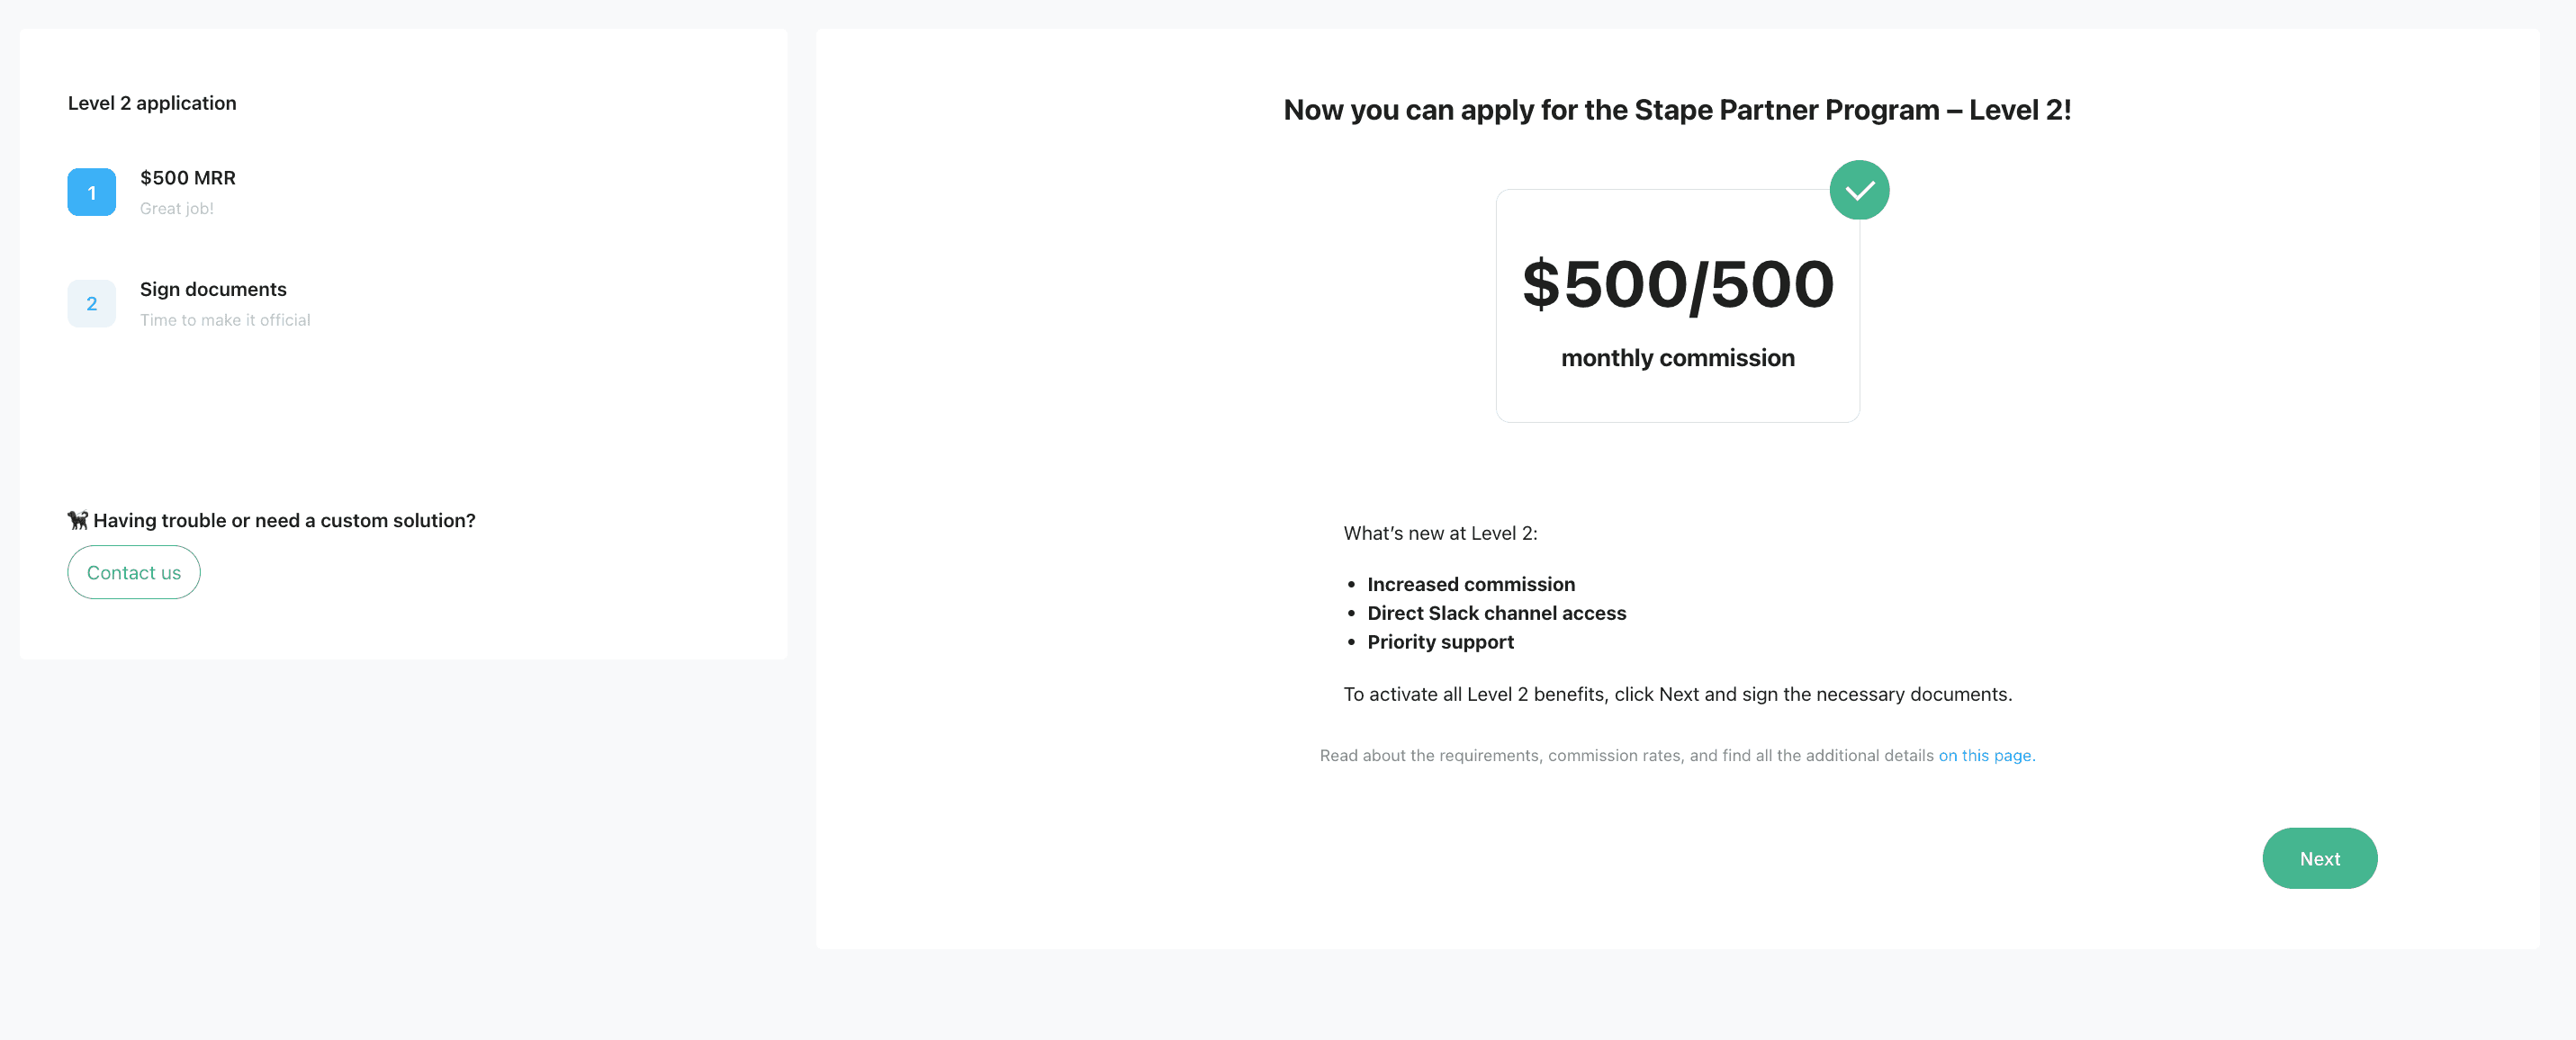
Task: Click the step 2 number badge
Action: coord(91,304)
